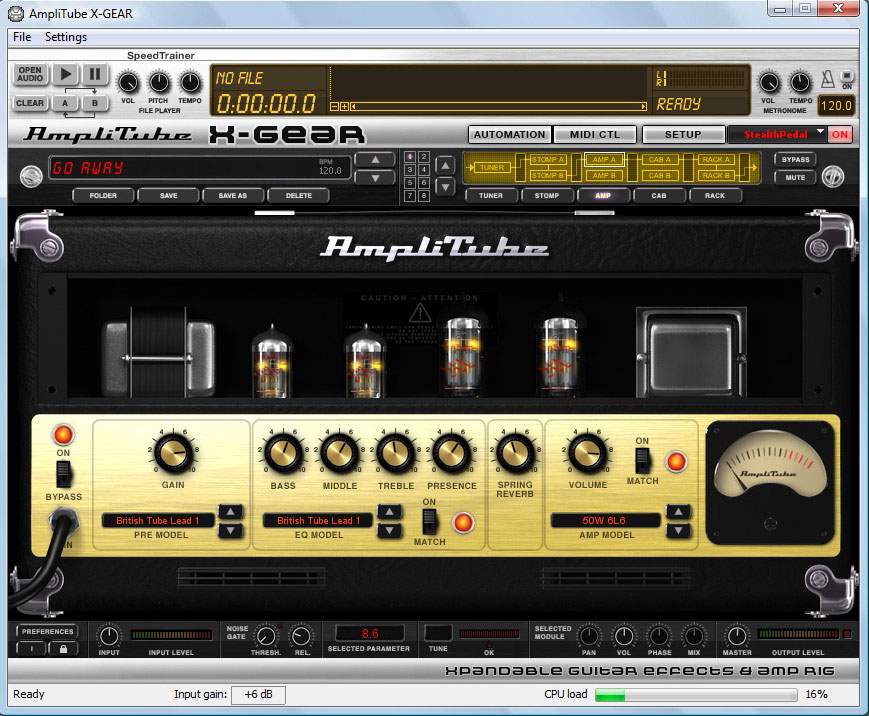Select the STOMP B block in signal chain

point(548,176)
